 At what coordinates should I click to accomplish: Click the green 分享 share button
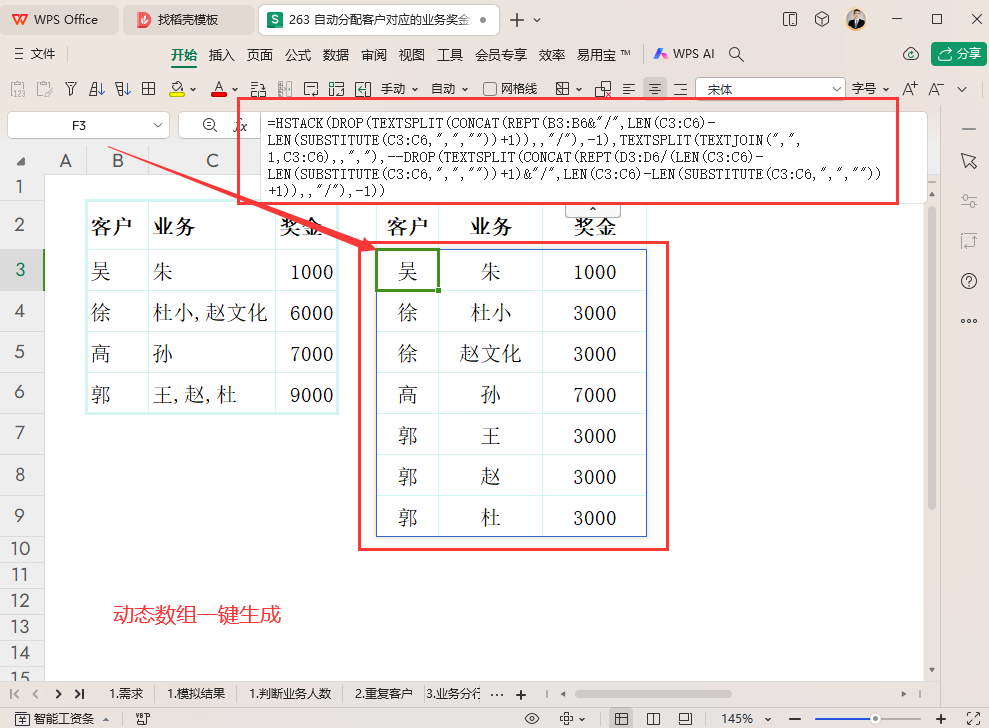pyautogui.click(x=959, y=54)
